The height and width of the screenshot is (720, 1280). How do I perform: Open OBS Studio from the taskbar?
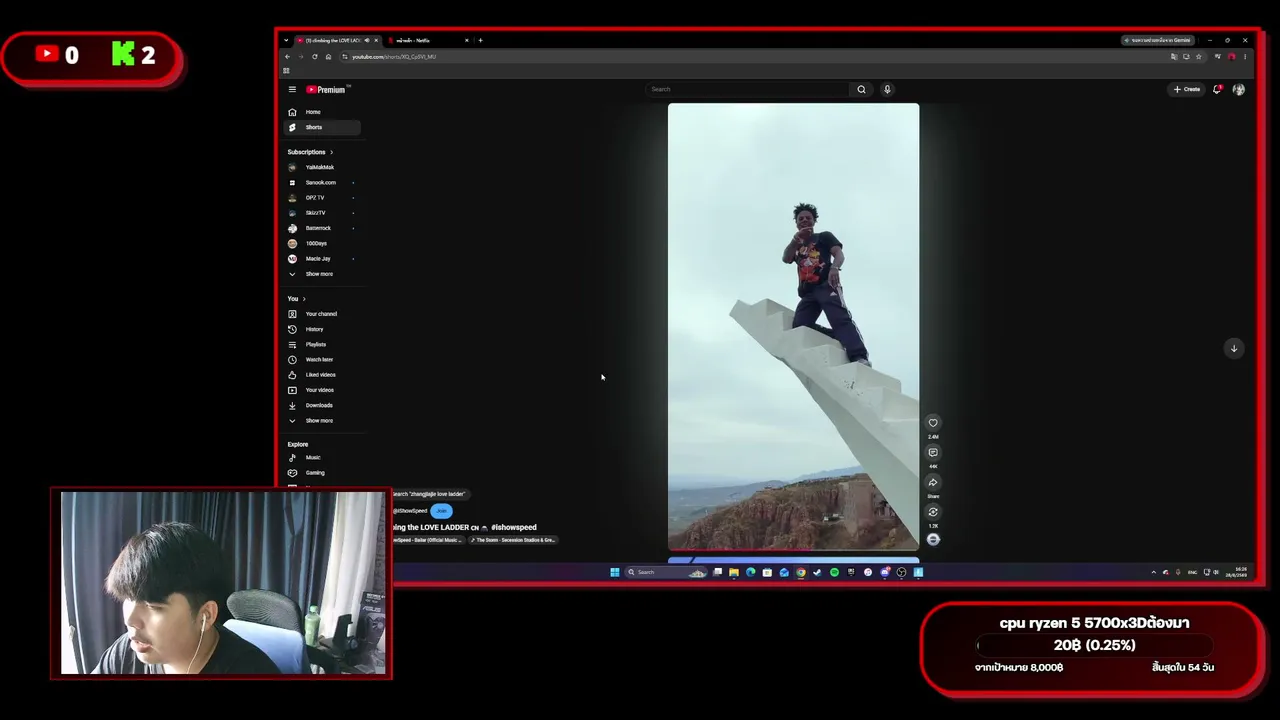[901, 572]
